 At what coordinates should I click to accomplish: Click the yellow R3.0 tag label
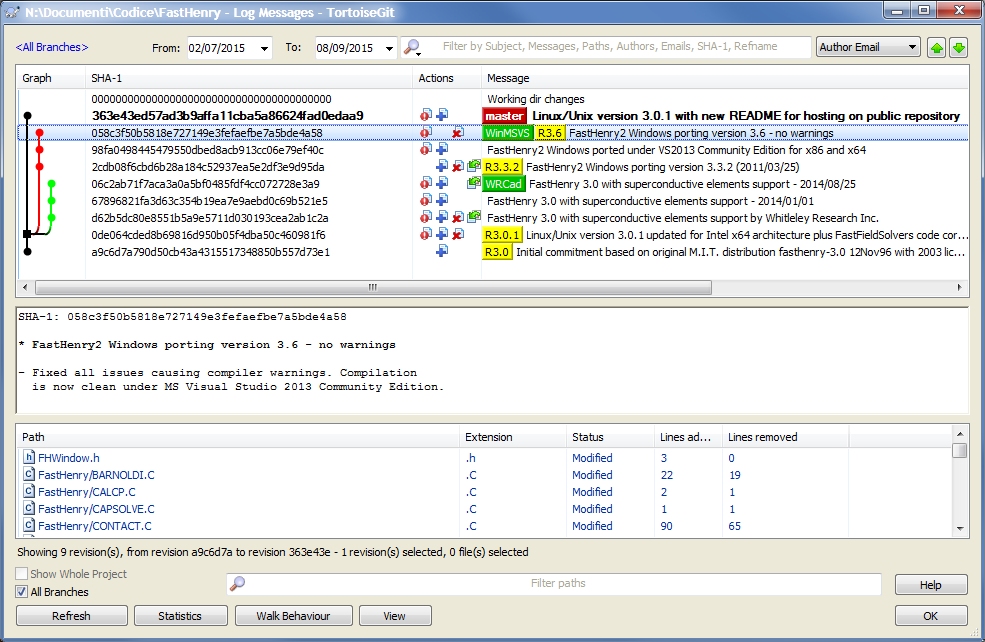tap(497, 252)
